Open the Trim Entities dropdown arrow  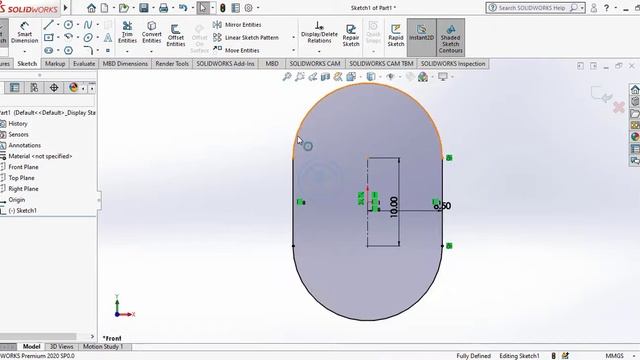pyautogui.click(x=127, y=51)
